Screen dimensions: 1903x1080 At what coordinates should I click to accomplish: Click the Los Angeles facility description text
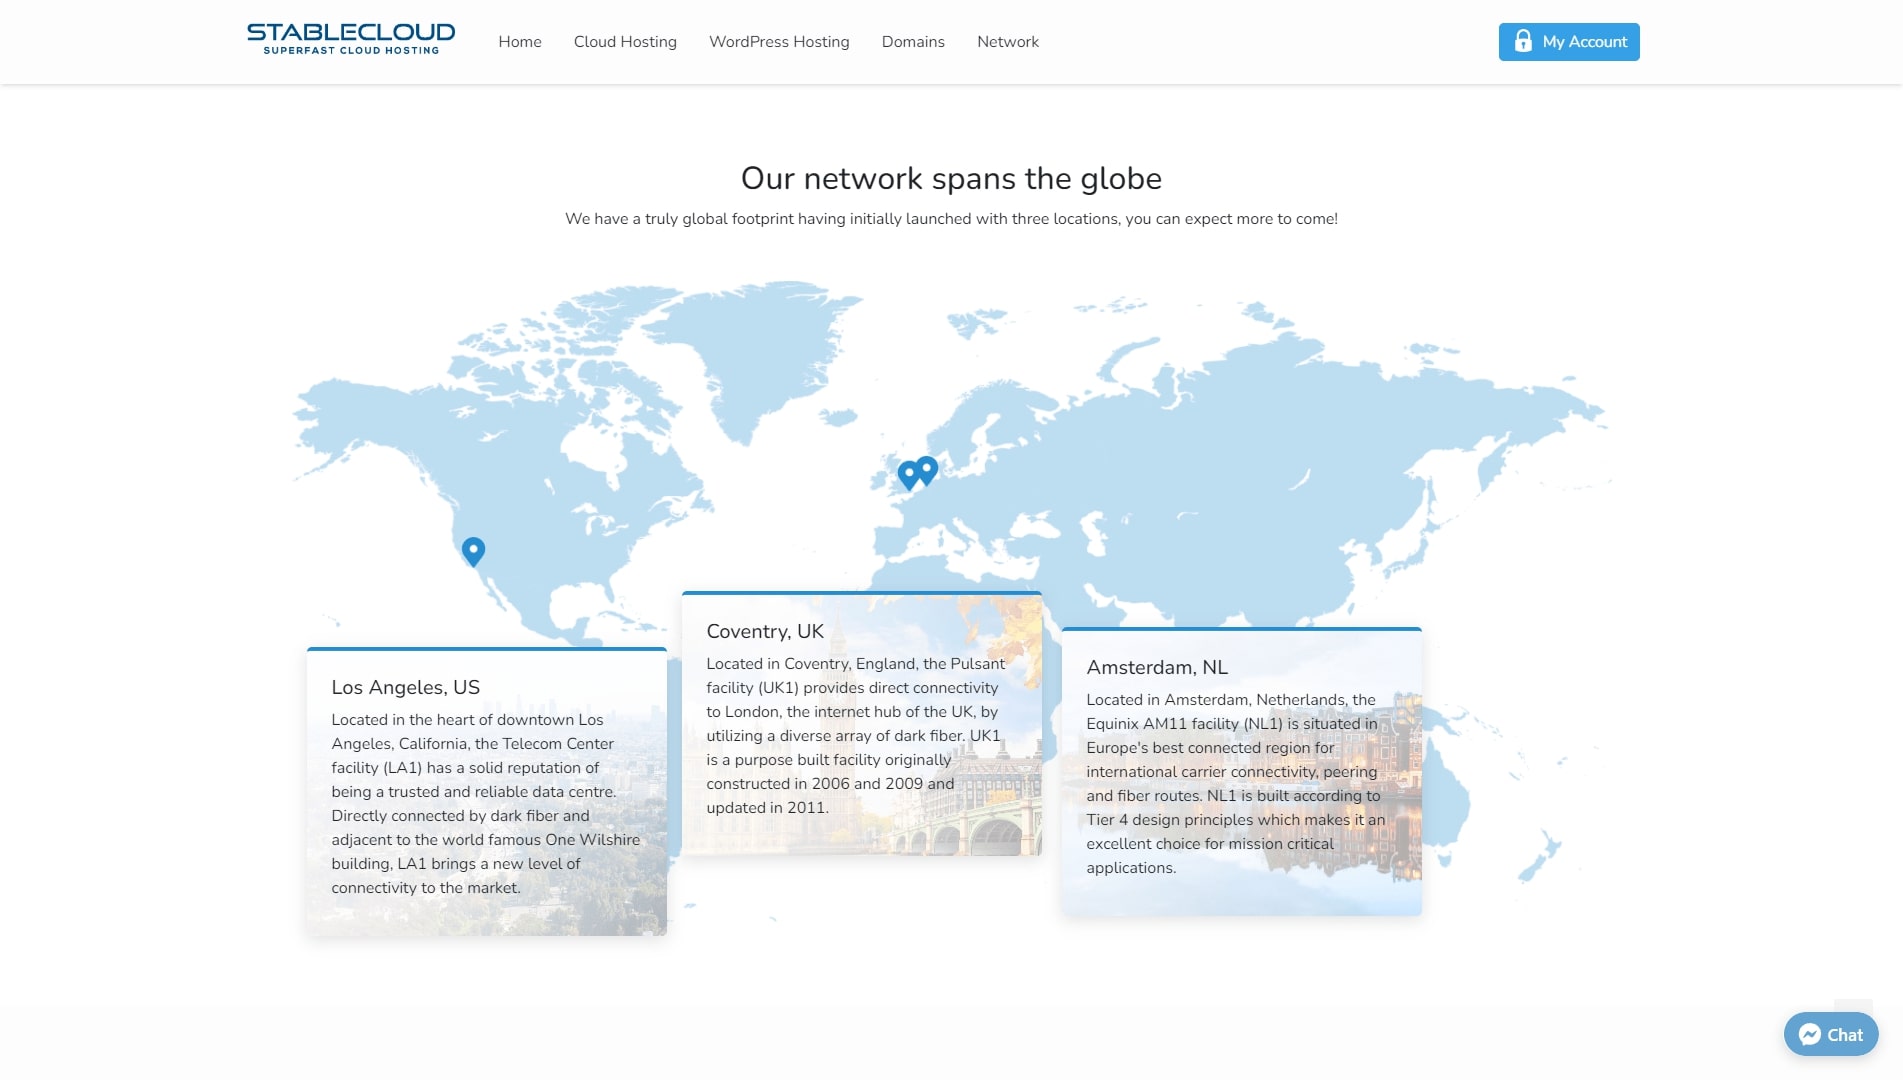coord(486,804)
